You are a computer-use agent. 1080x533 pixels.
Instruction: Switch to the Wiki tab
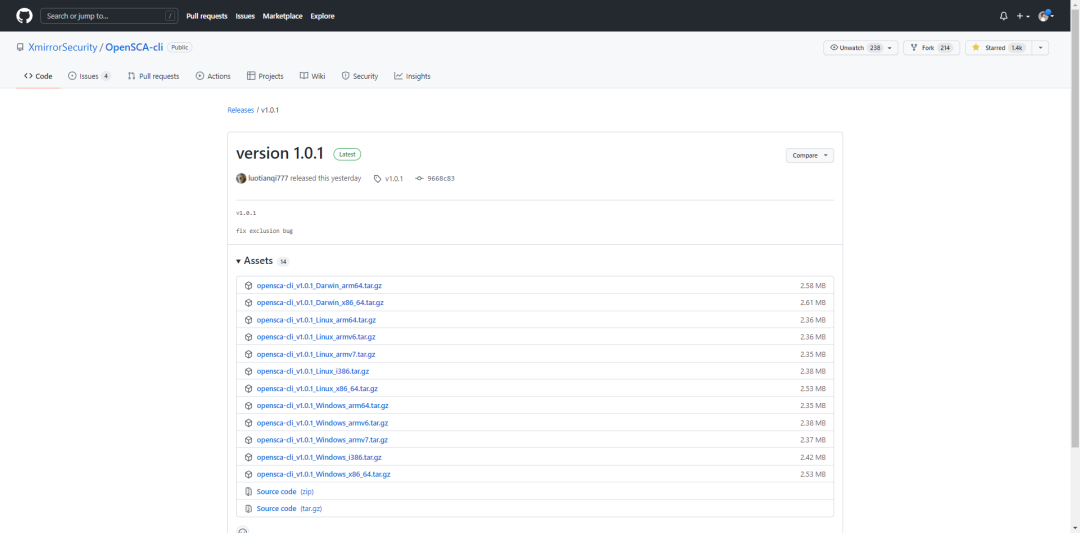[x=312, y=76]
